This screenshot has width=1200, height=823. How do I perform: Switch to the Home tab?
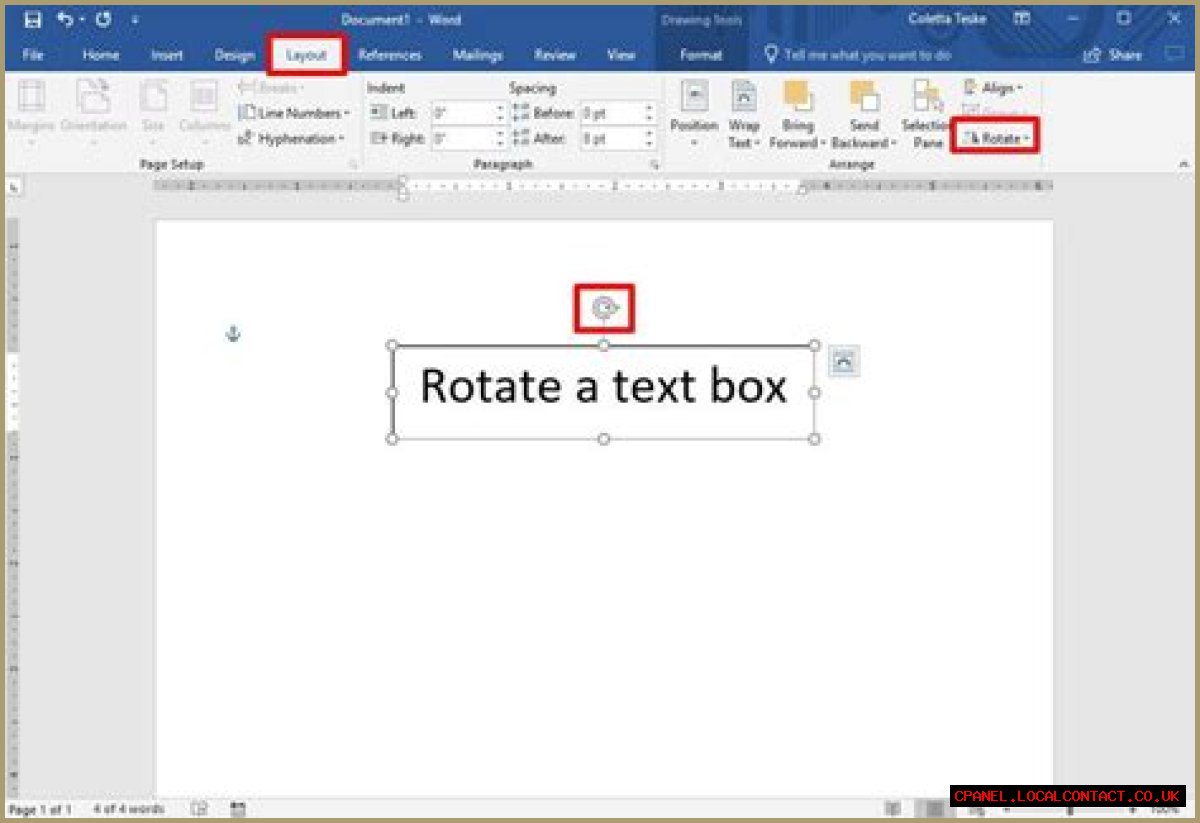101,55
